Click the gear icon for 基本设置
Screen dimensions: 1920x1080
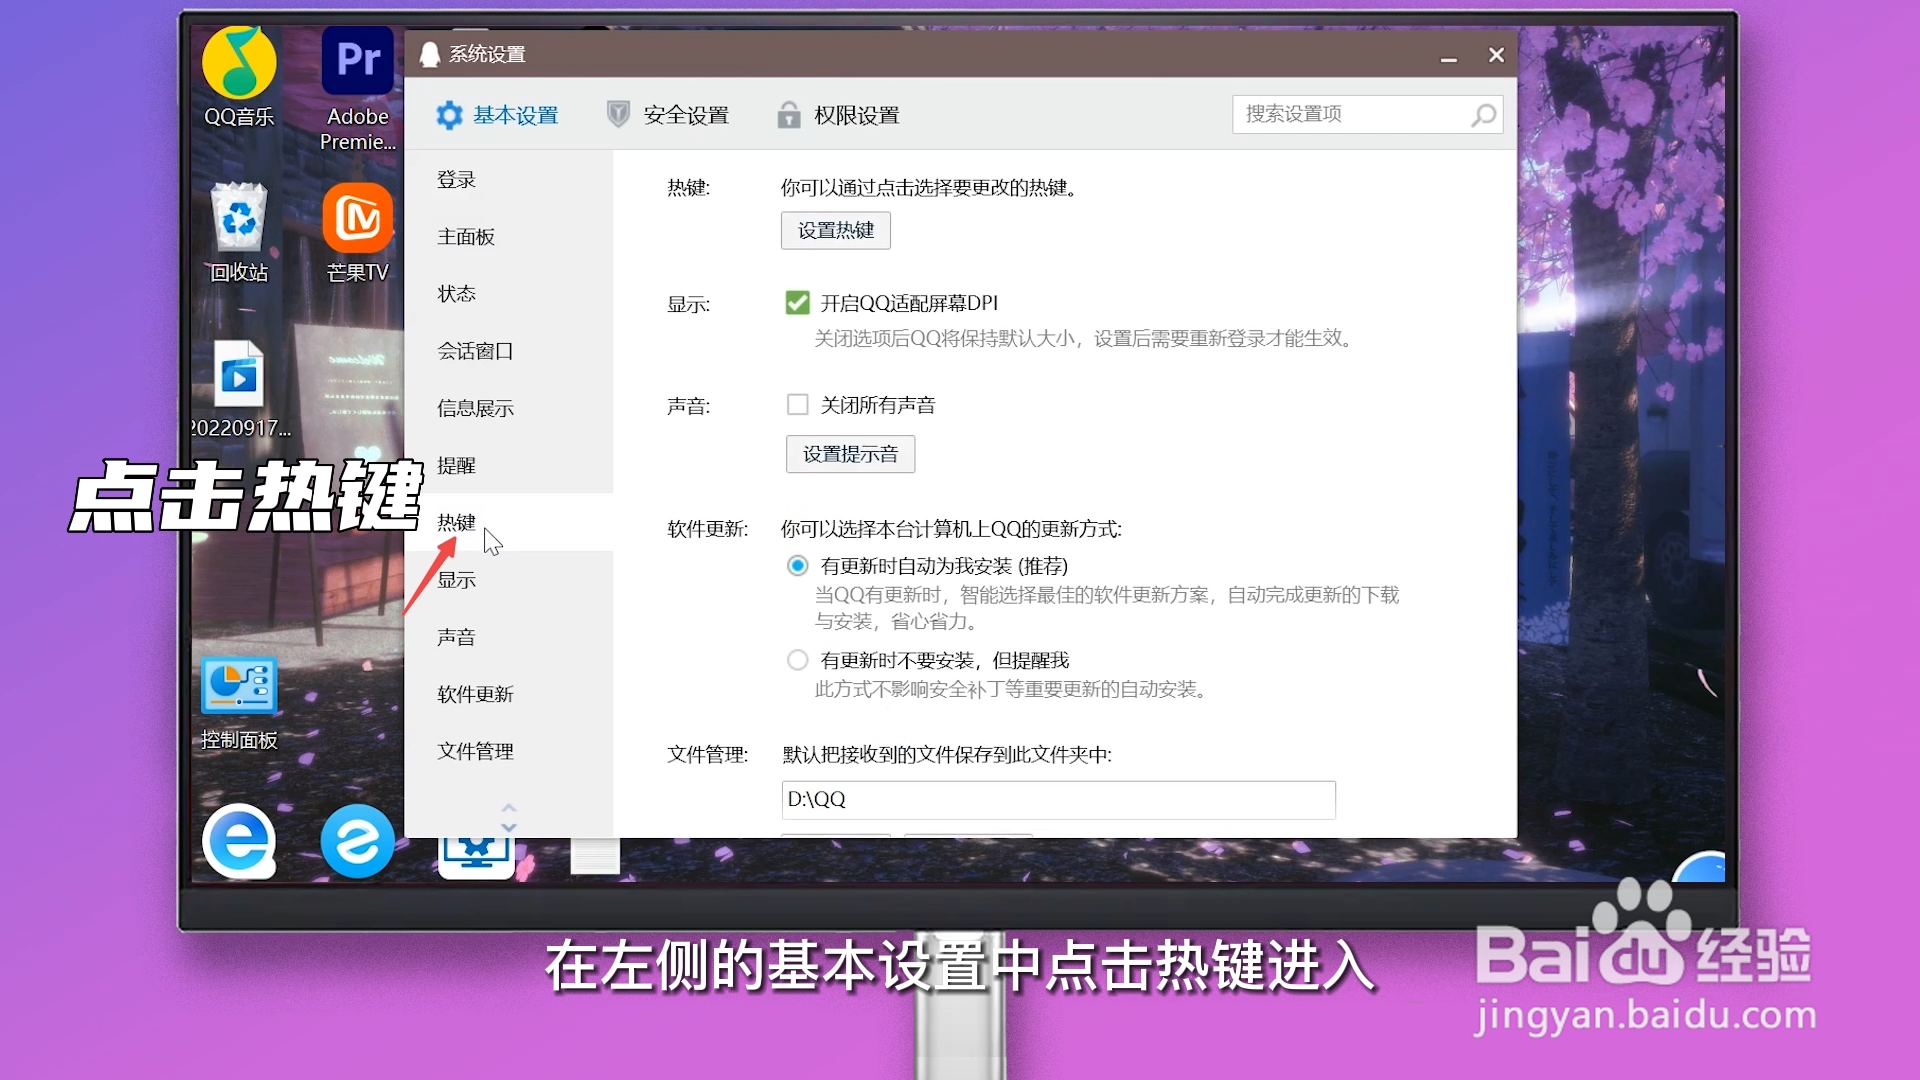(x=449, y=115)
